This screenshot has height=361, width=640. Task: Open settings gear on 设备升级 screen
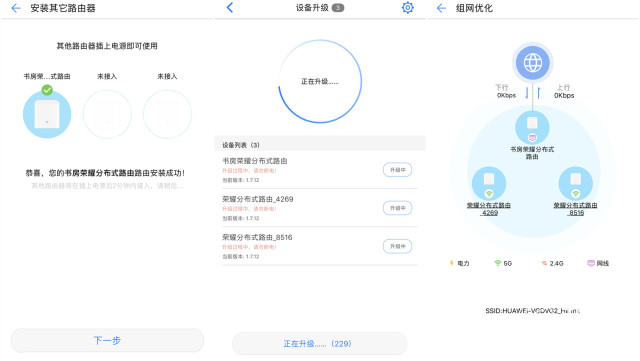(407, 7)
